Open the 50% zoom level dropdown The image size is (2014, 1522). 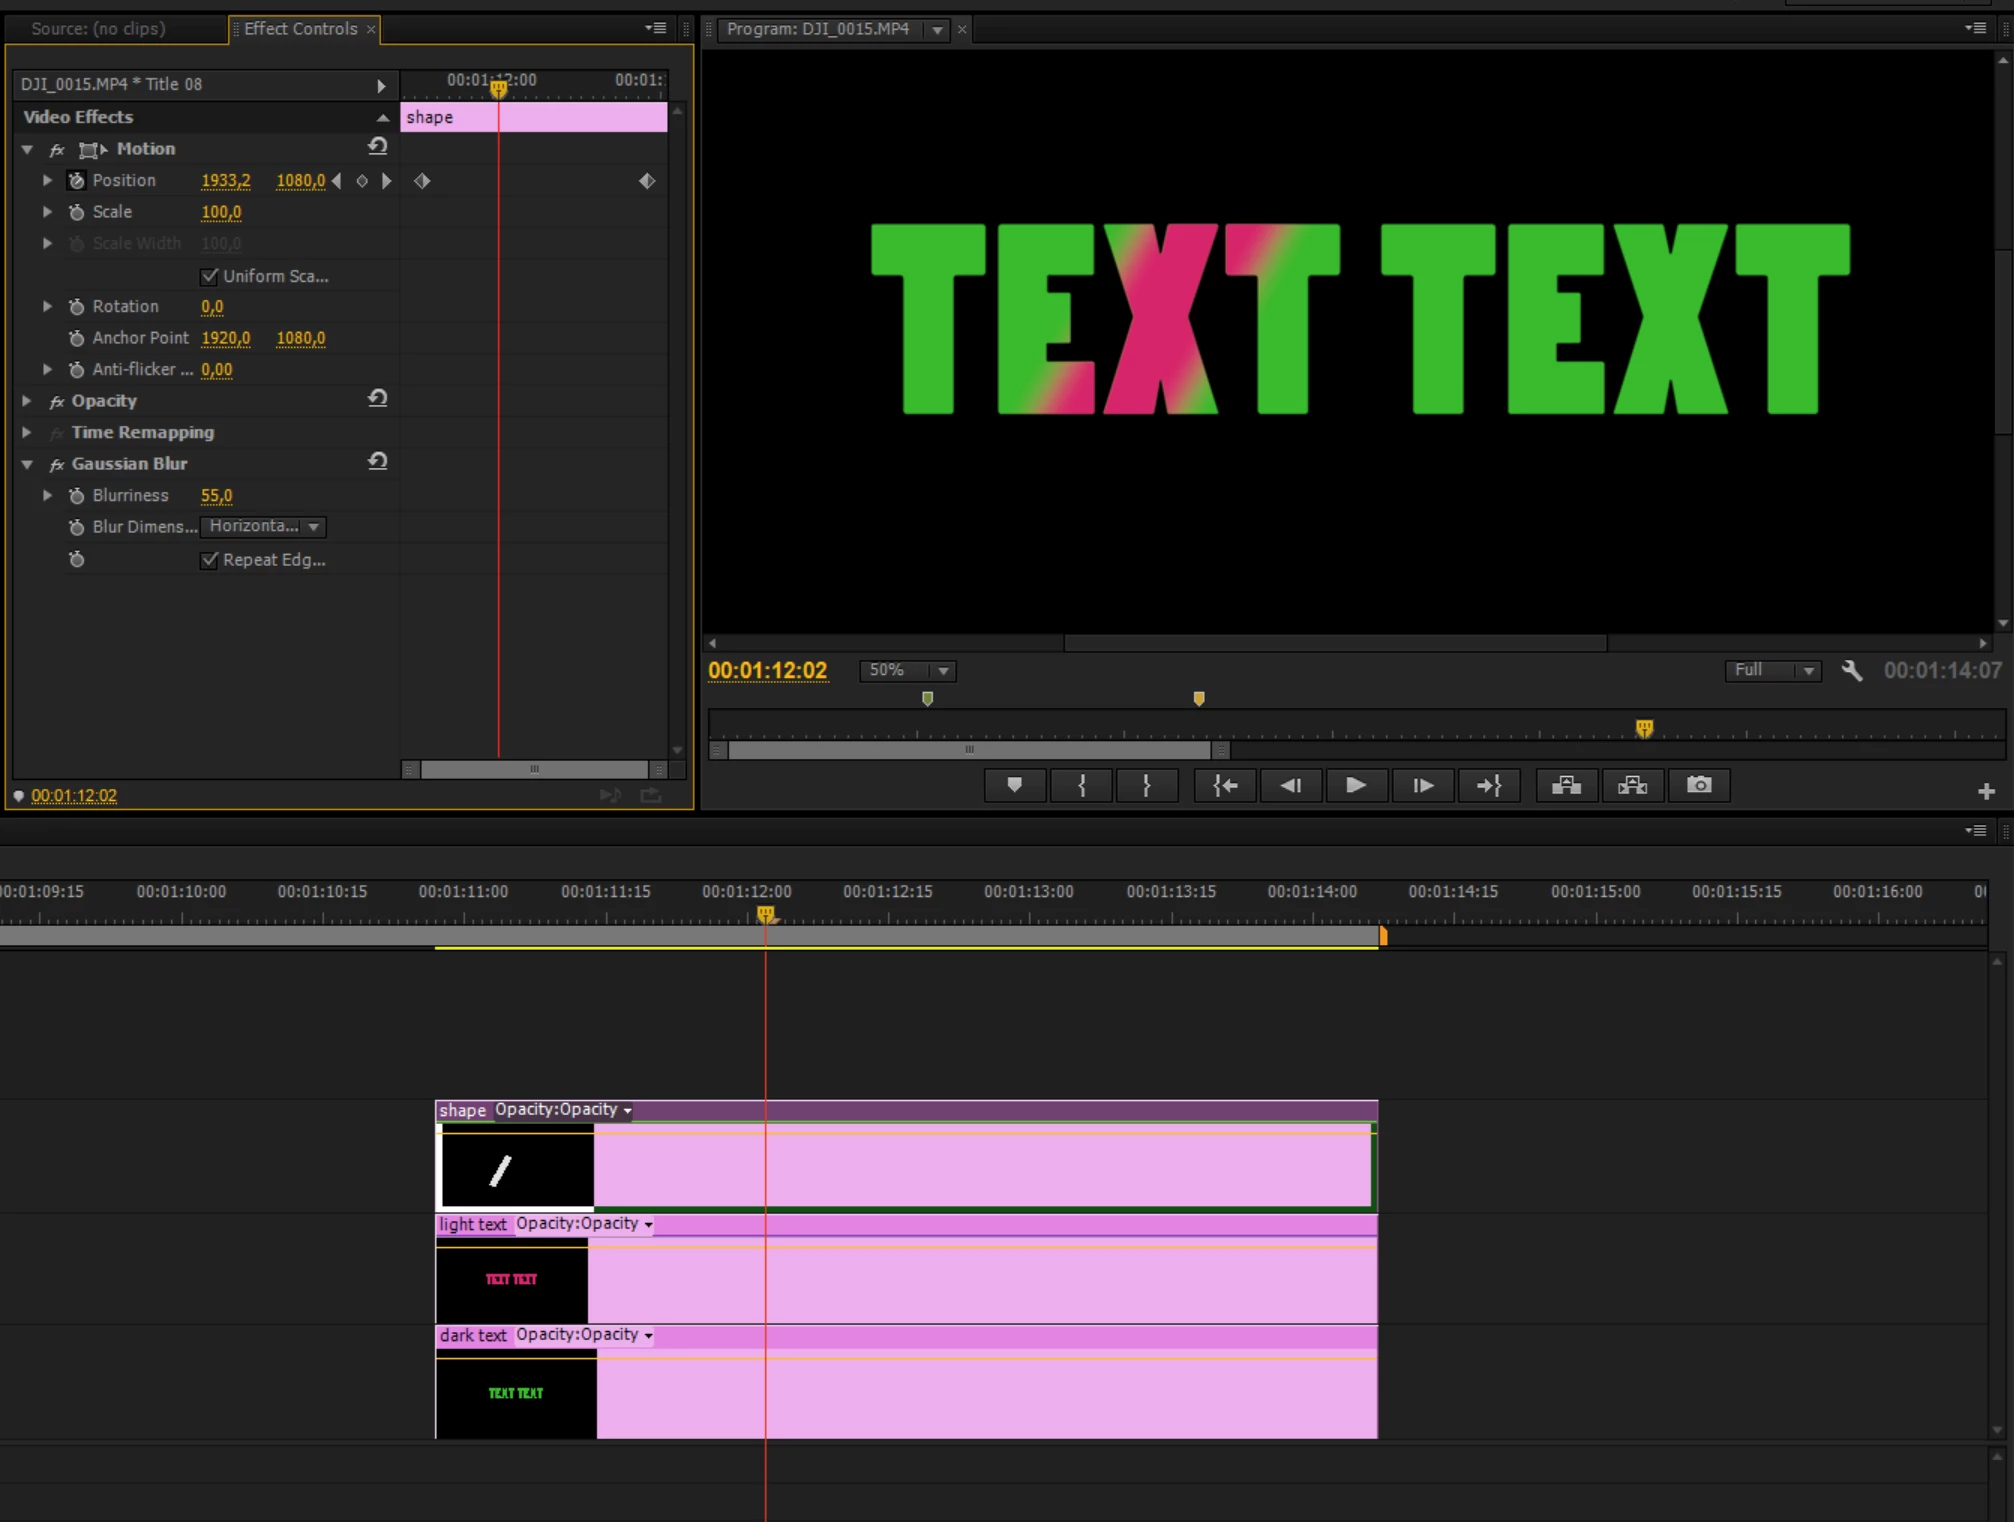pos(907,671)
